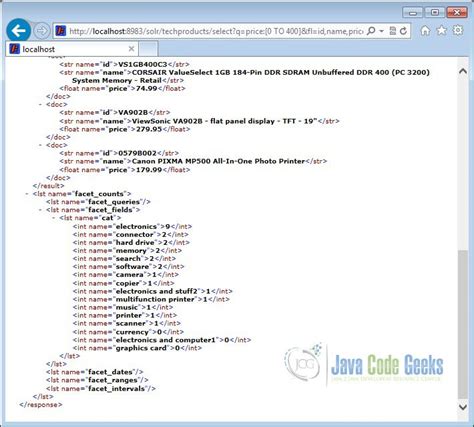
Task: Open a new blank tab
Action: tap(148, 49)
